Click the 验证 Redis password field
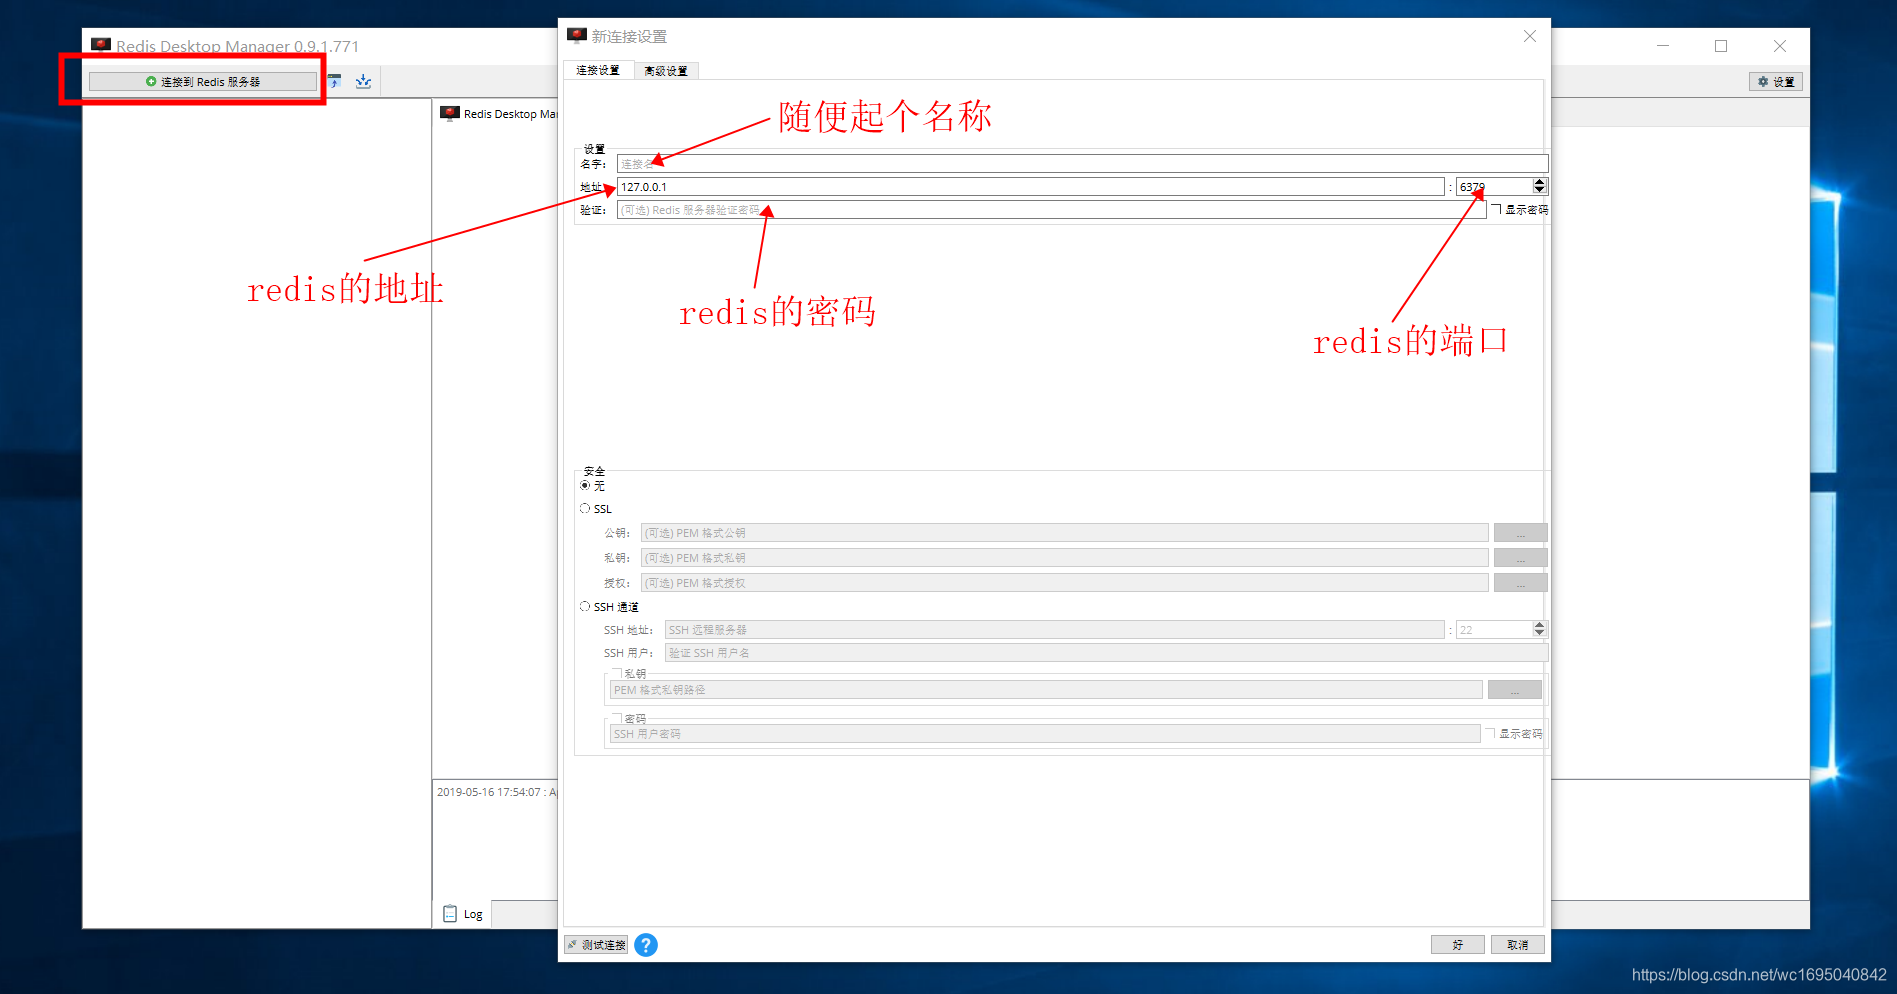This screenshot has width=1897, height=994. click(x=1051, y=210)
